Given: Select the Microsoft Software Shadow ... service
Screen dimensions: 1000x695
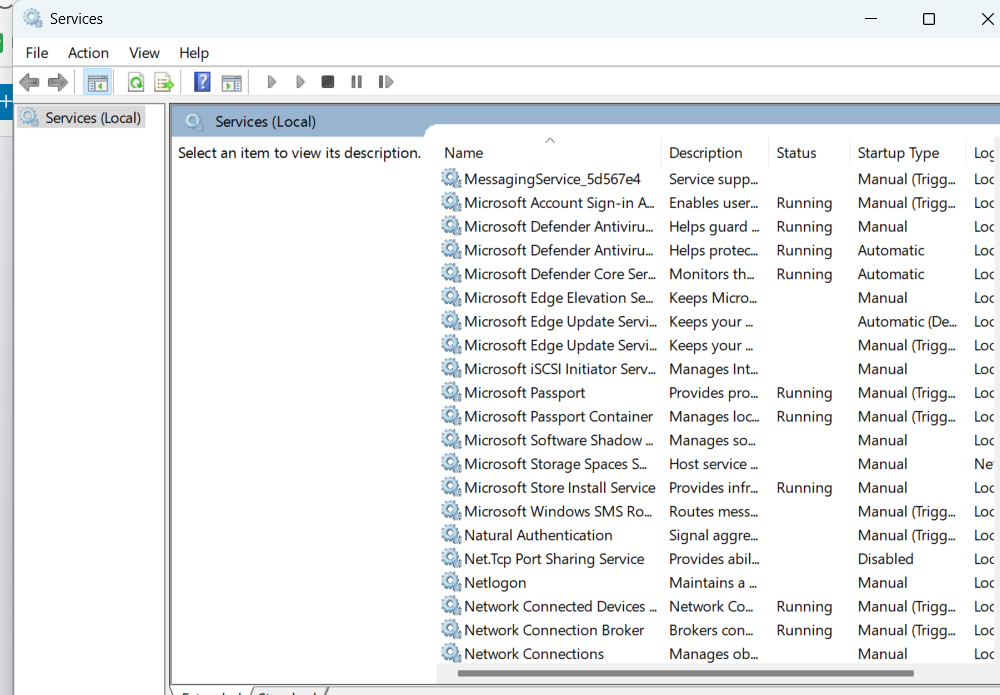Looking at the screenshot, I should 559,440.
